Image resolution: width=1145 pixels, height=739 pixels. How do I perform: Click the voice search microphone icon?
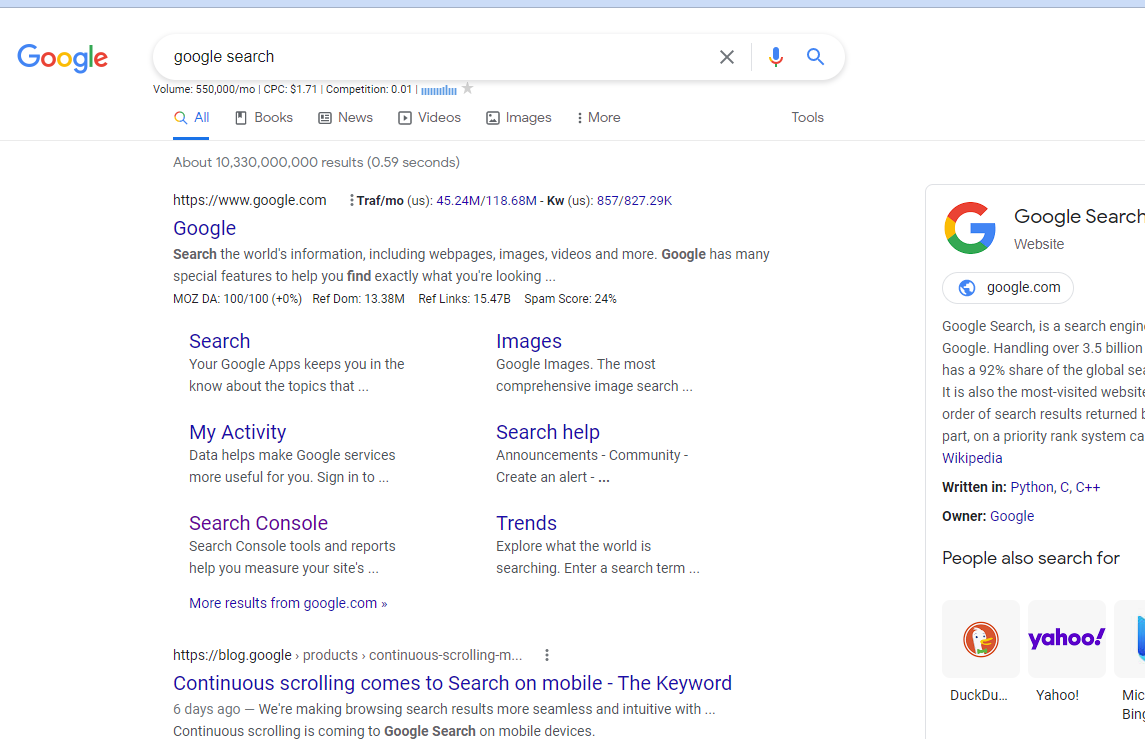pyautogui.click(x=776, y=57)
